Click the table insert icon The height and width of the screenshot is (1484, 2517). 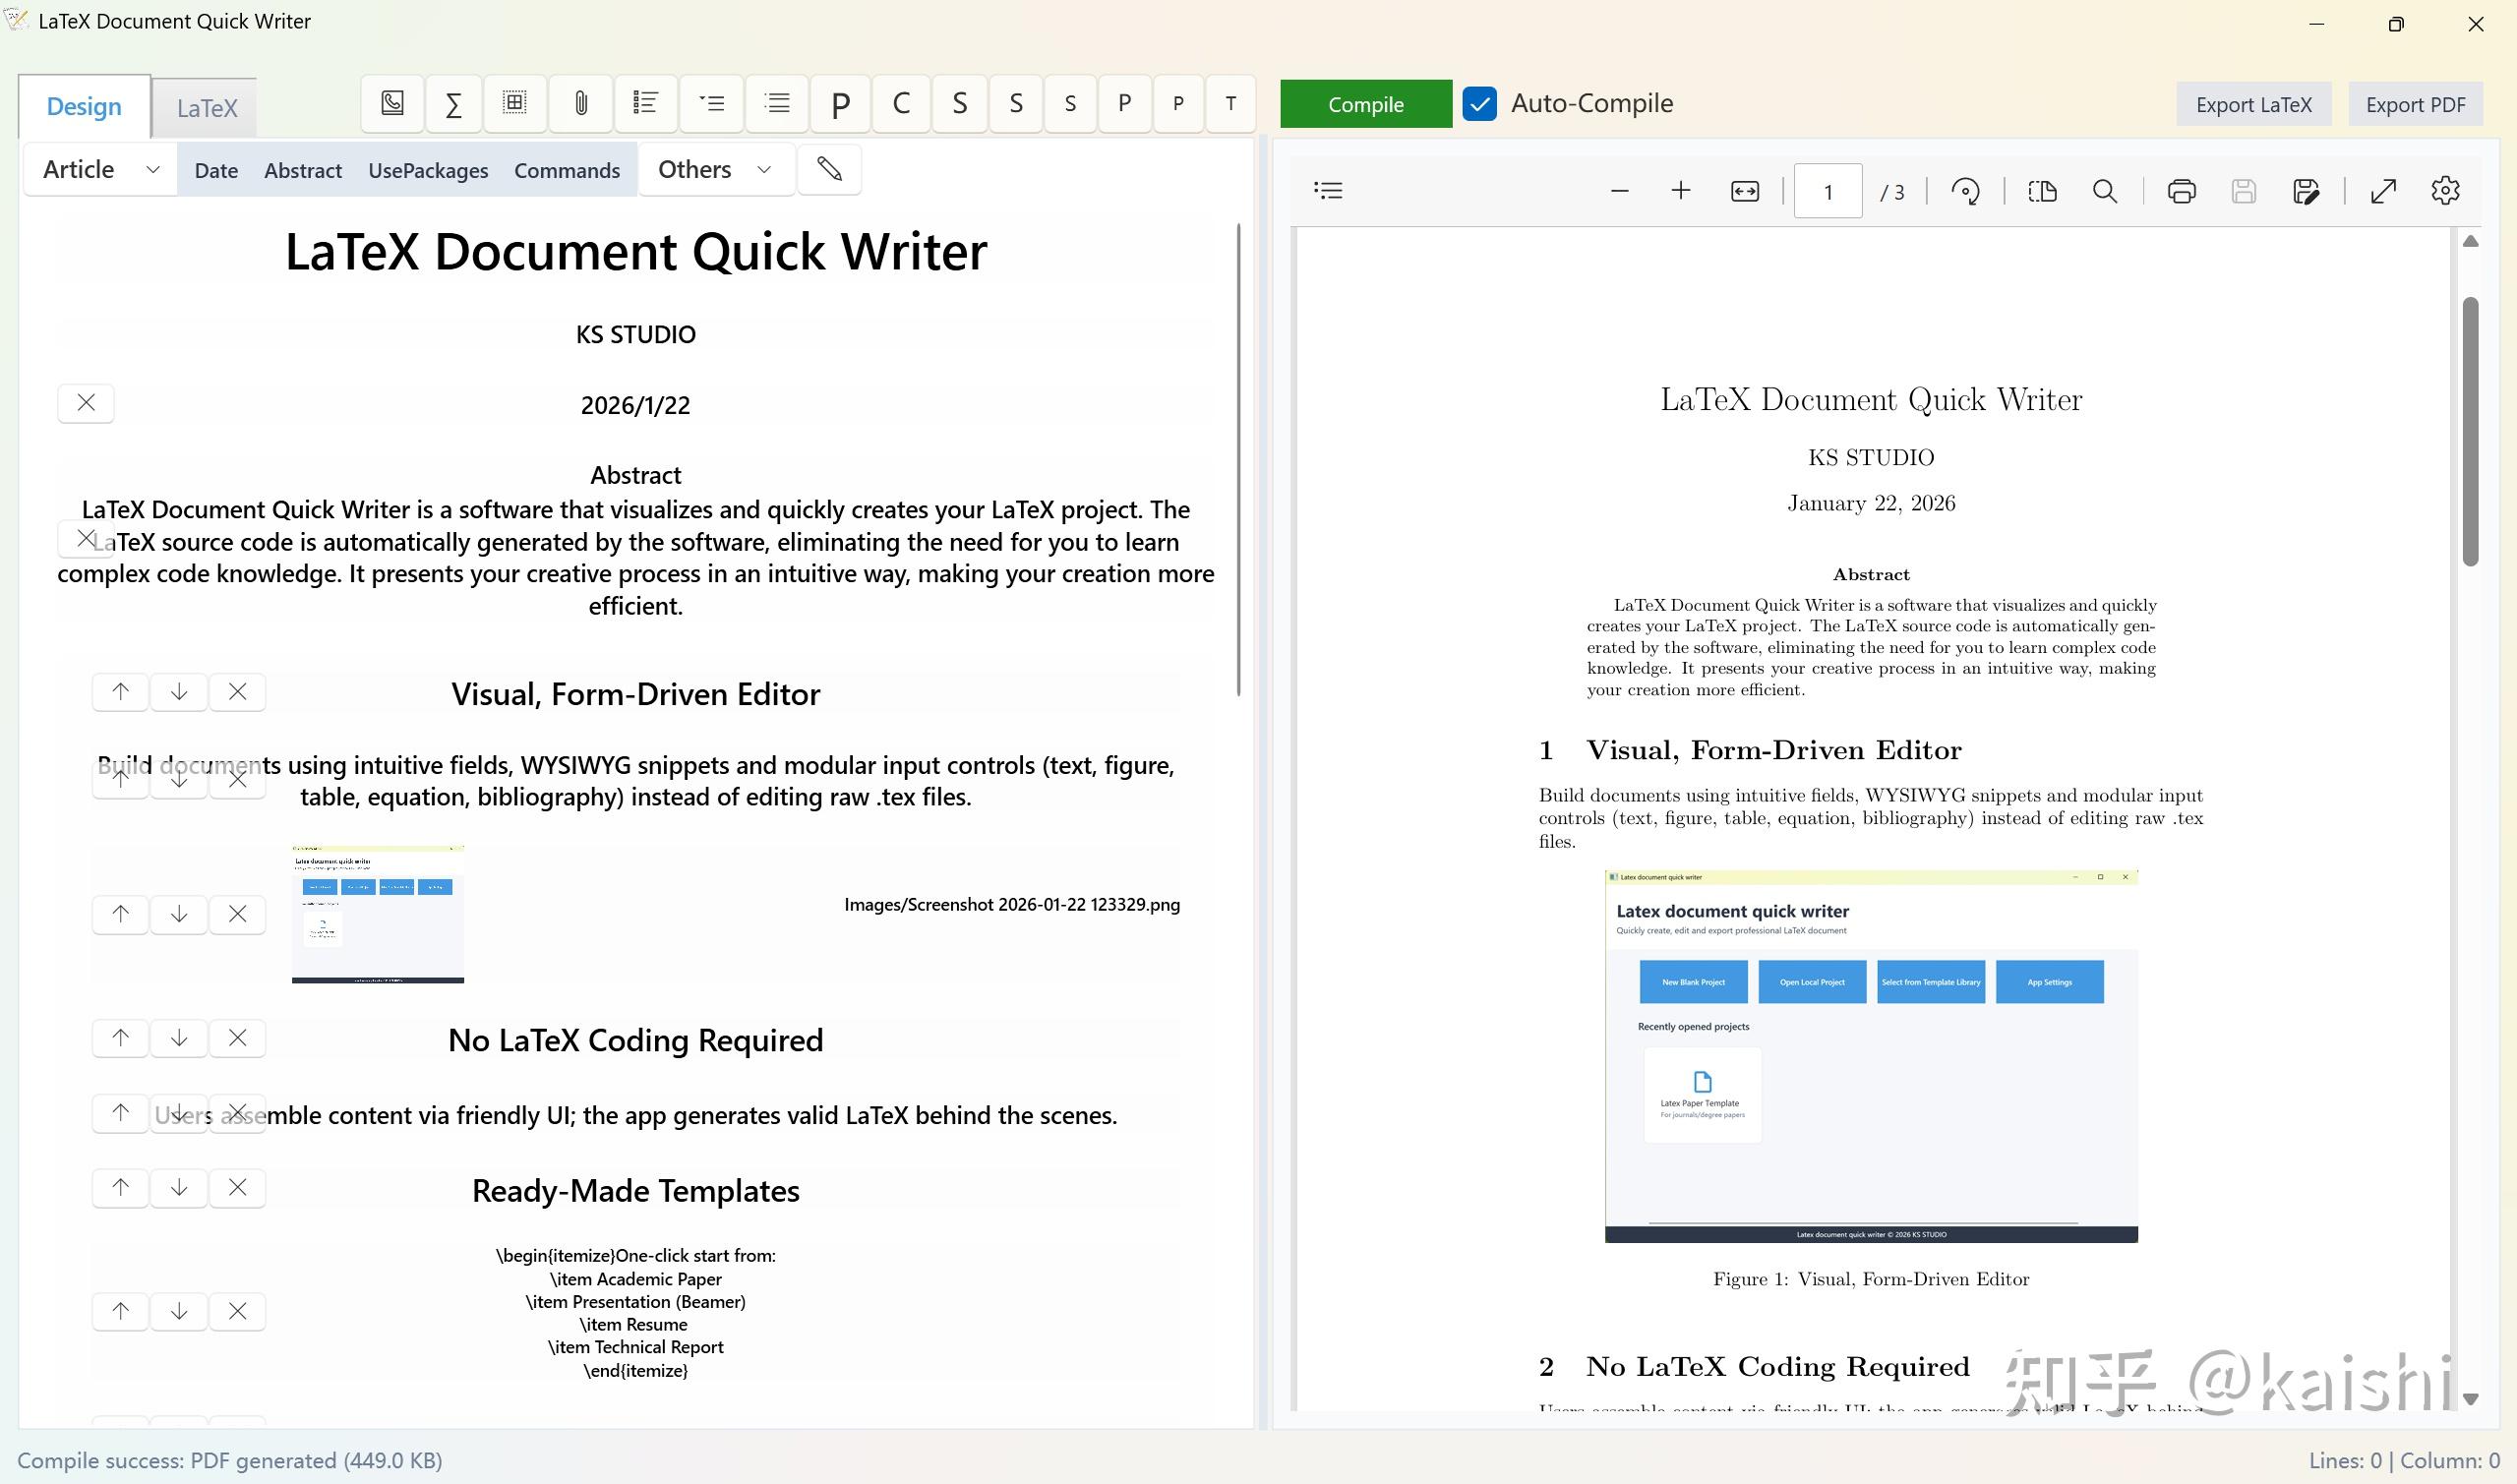(515, 104)
